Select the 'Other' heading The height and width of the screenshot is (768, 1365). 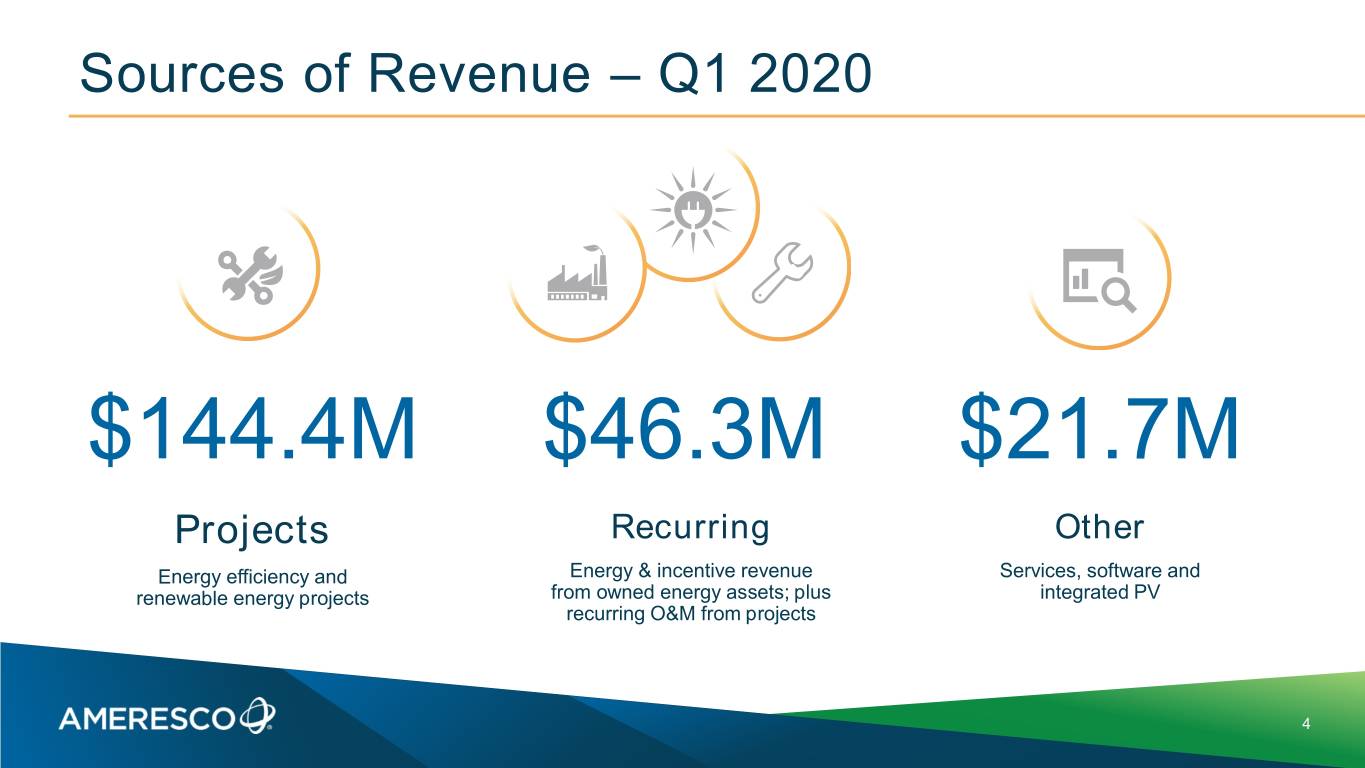(x=1099, y=526)
